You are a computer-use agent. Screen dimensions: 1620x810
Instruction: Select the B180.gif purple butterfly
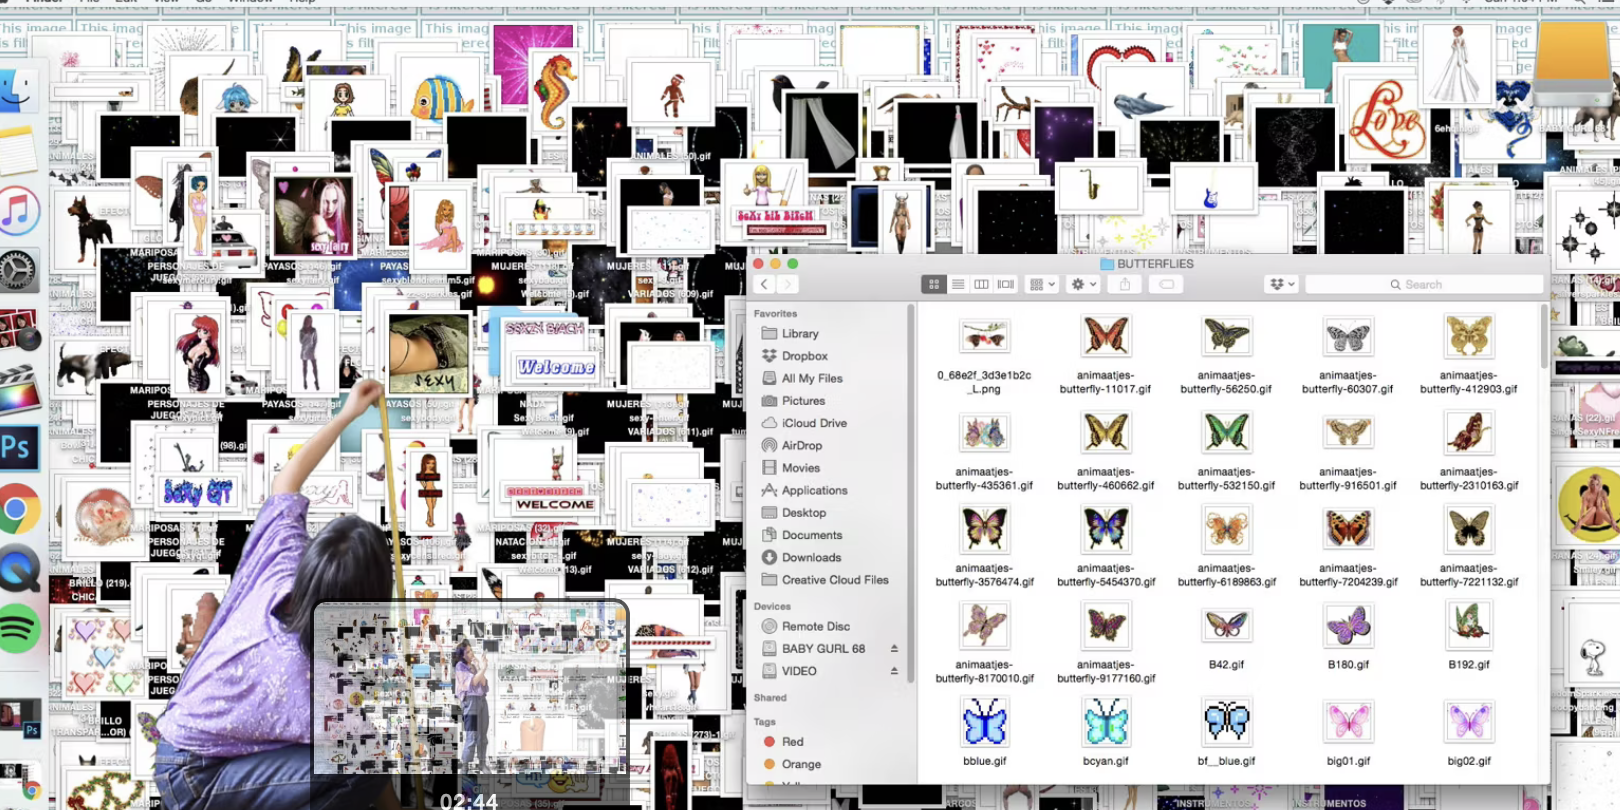pyautogui.click(x=1347, y=625)
